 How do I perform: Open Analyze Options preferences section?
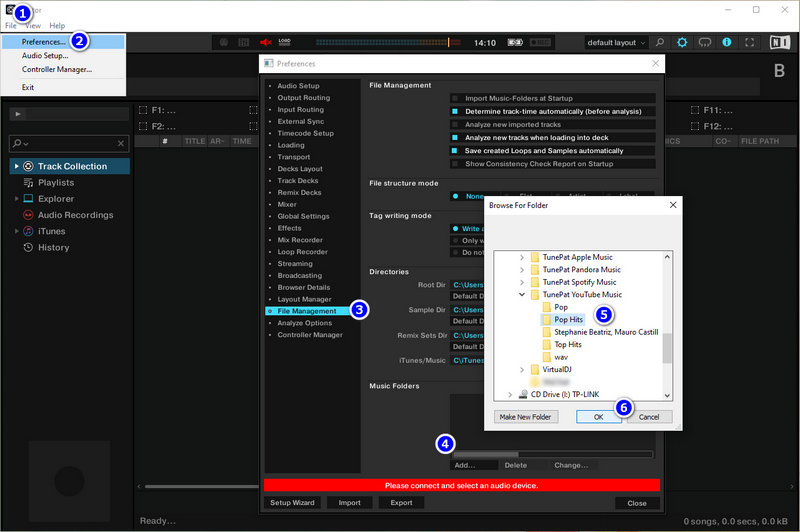(x=305, y=323)
